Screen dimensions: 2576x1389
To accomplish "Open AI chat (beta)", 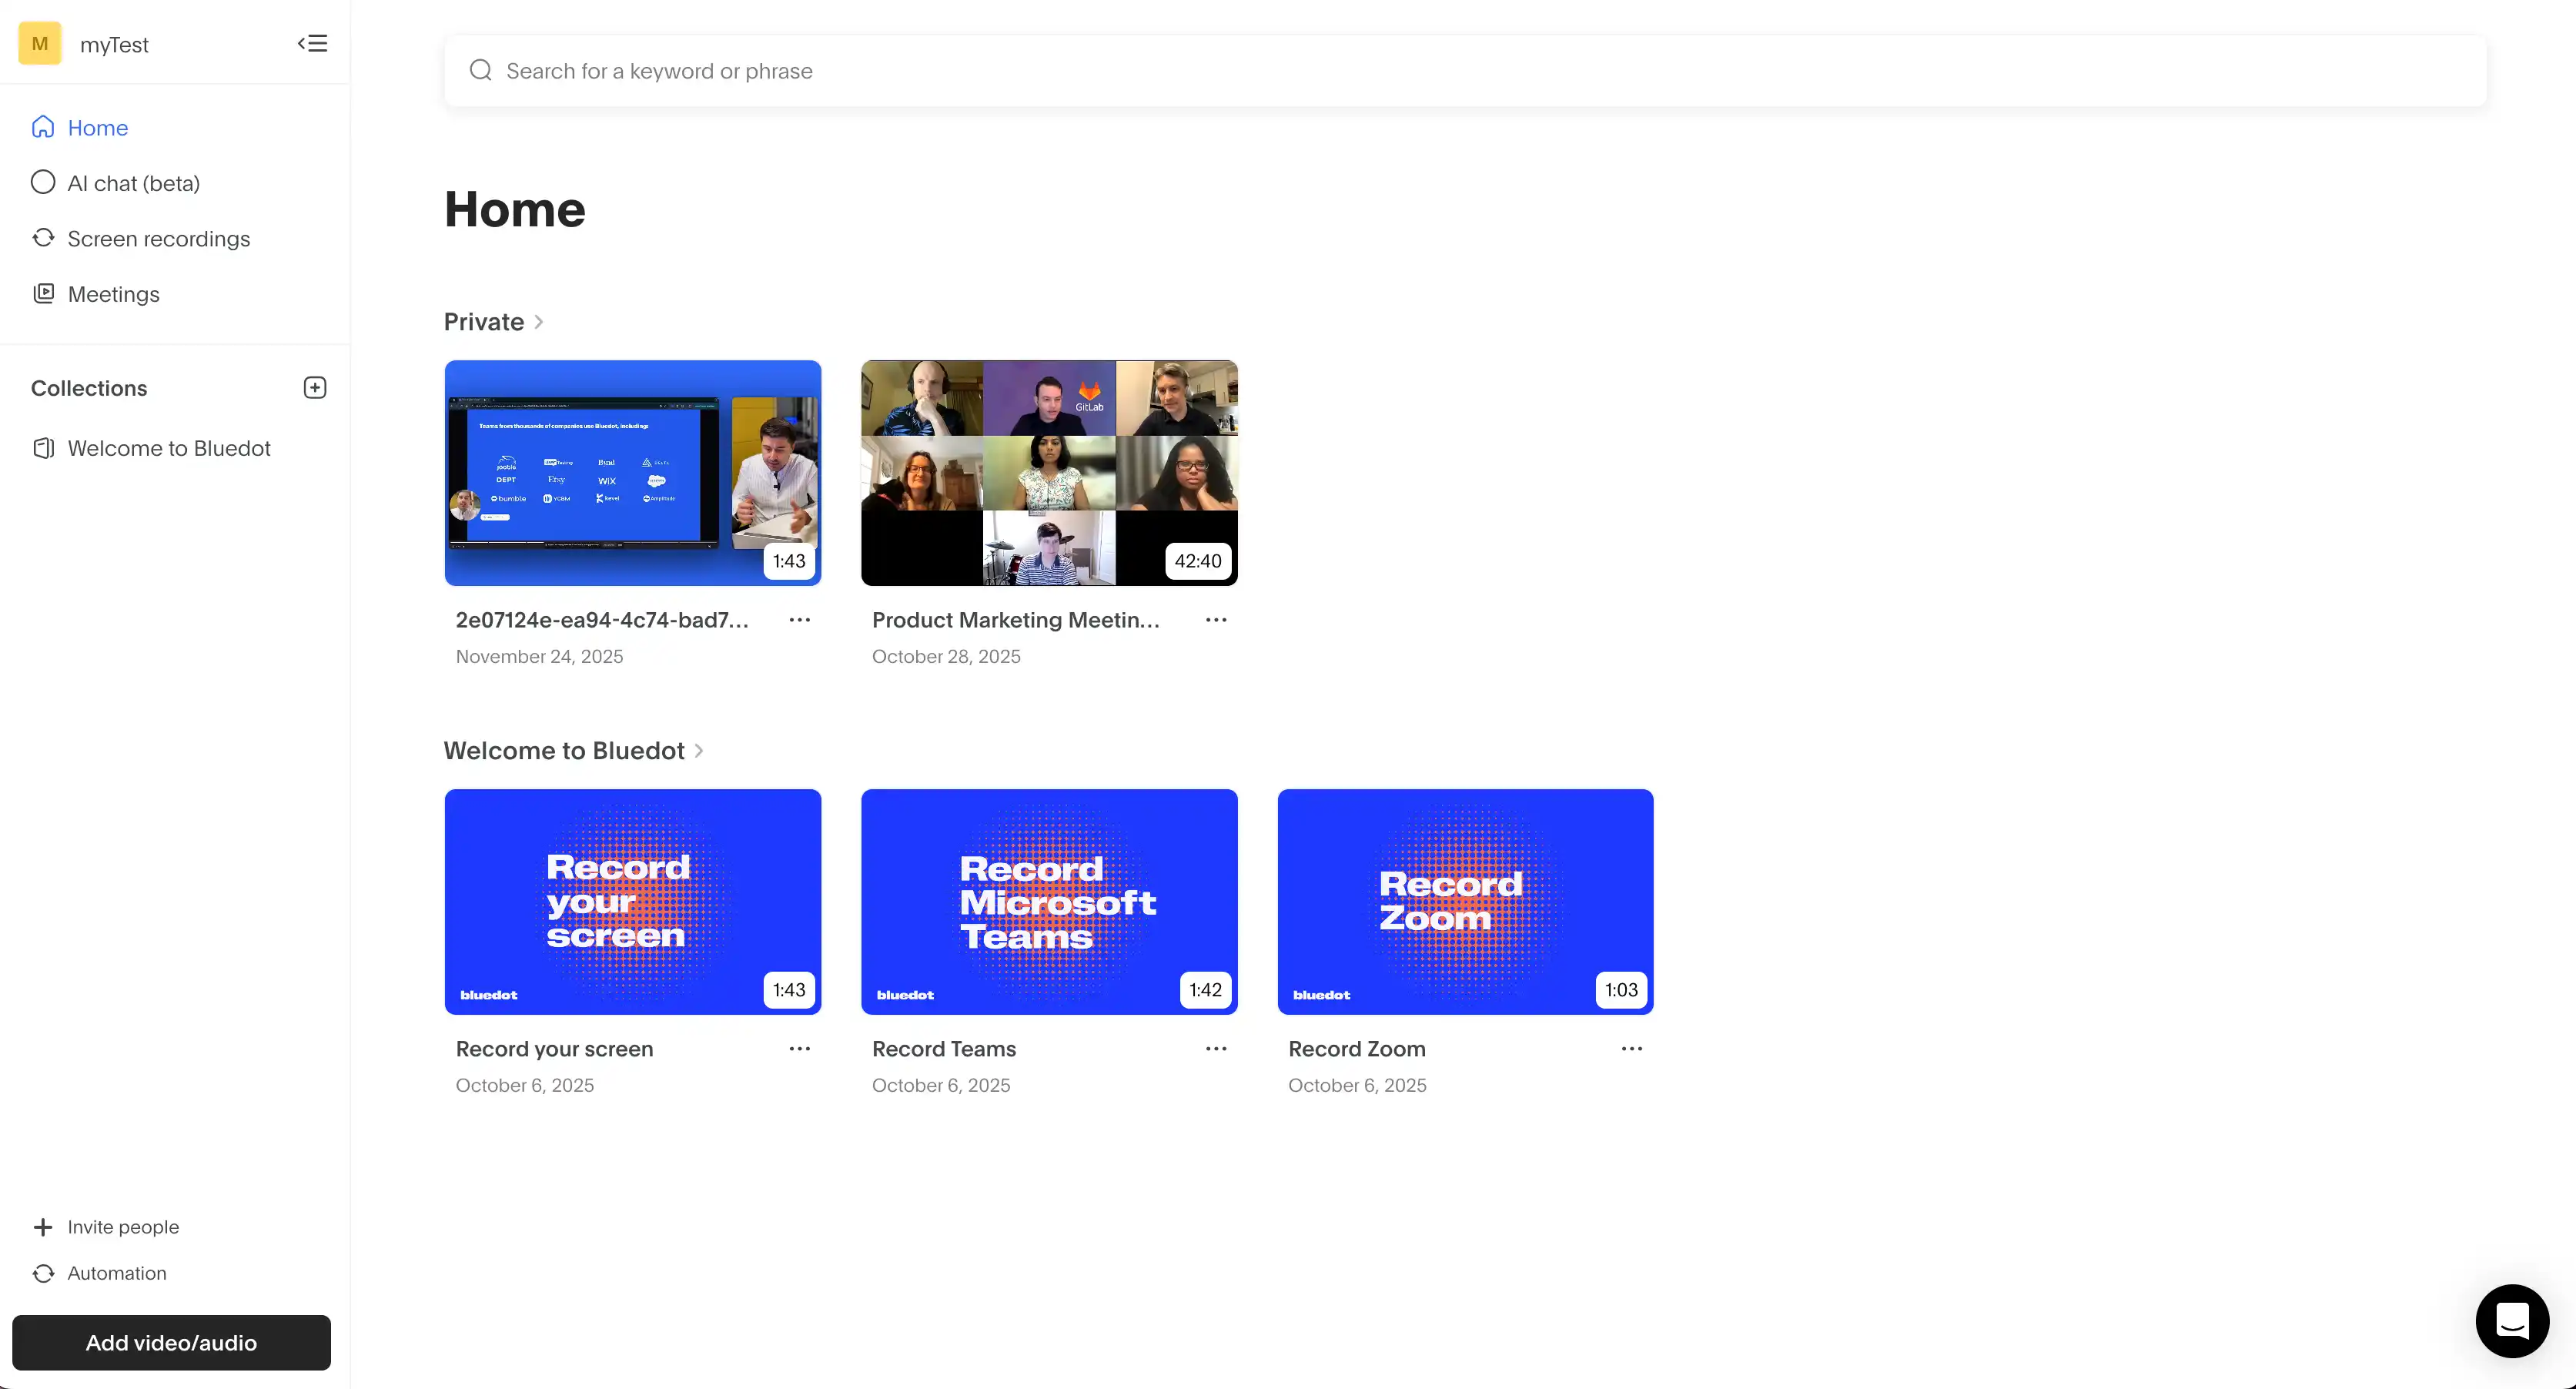I will pyautogui.click(x=133, y=183).
